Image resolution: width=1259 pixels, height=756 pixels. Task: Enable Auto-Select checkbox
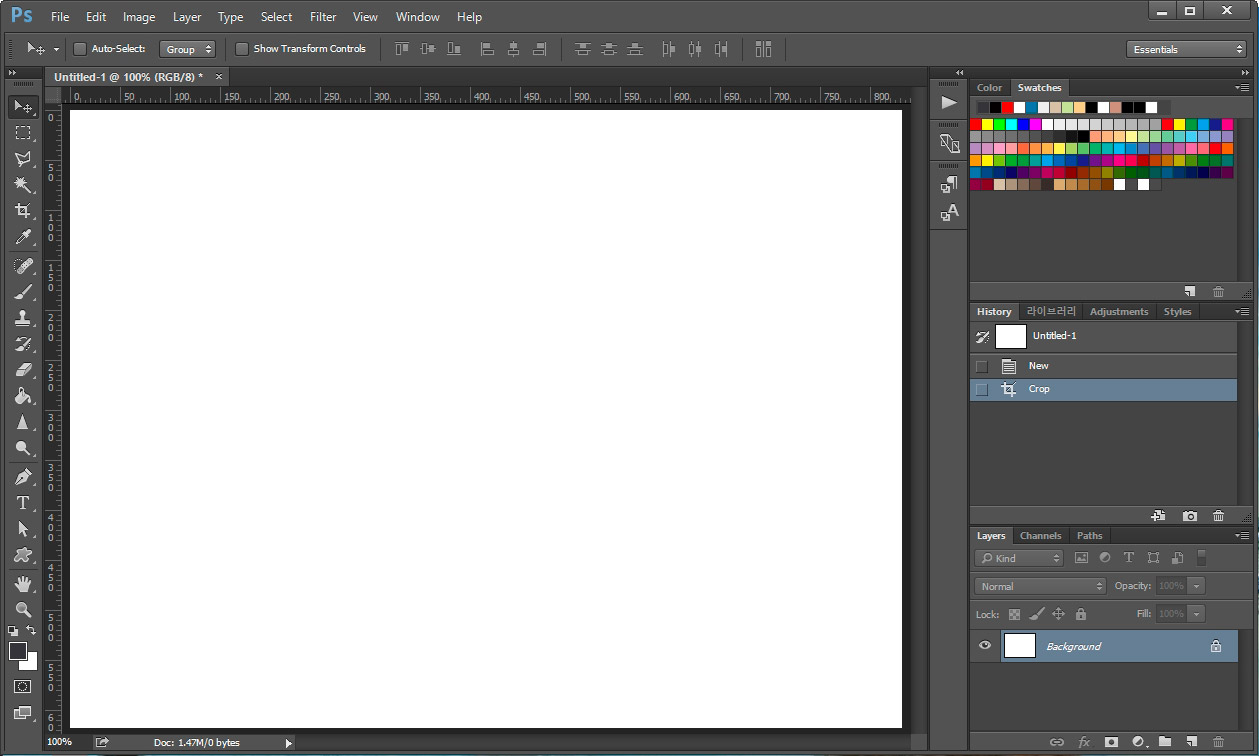[x=80, y=49]
